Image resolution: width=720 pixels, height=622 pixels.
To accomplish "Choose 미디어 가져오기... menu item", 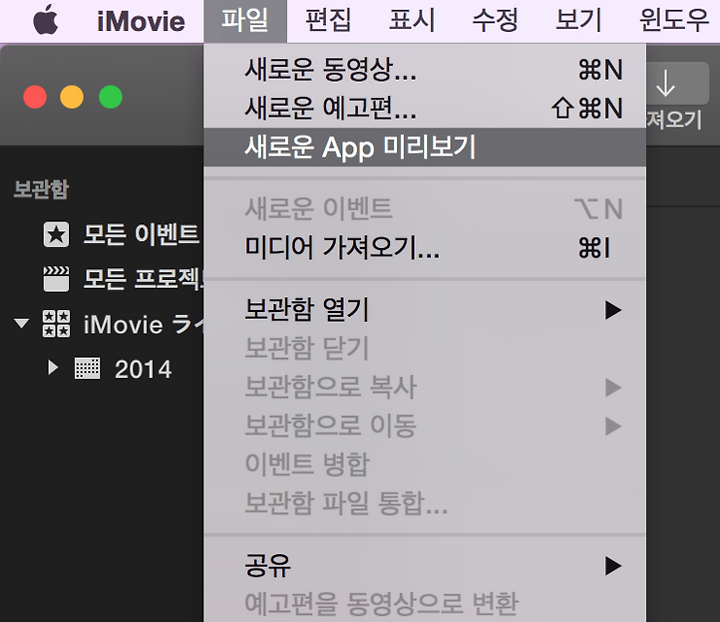I will point(425,248).
